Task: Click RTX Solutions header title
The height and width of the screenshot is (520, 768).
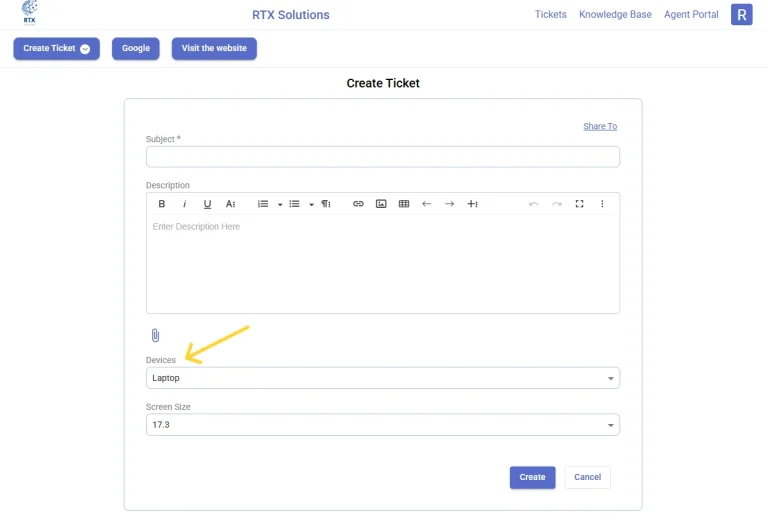Action: tap(291, 15)
